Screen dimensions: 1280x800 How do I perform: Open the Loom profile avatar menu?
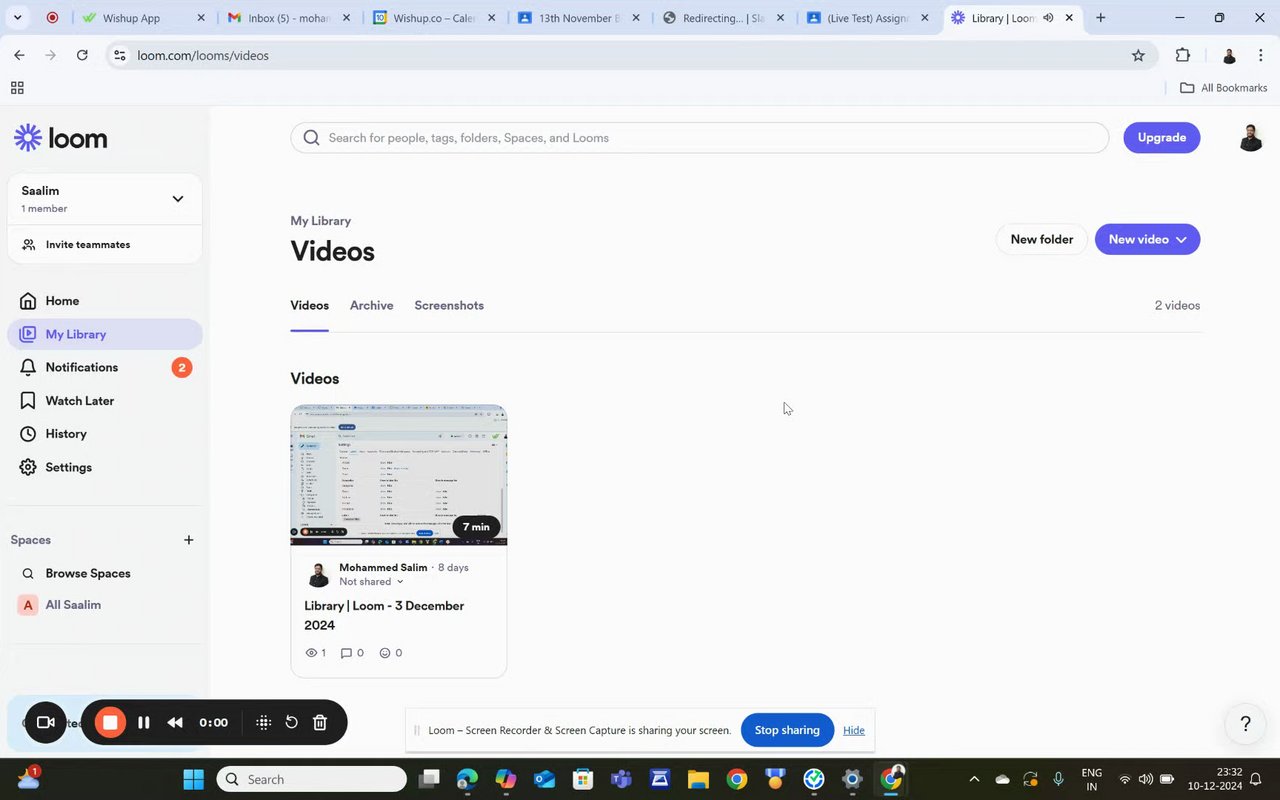coord(1250,138)
